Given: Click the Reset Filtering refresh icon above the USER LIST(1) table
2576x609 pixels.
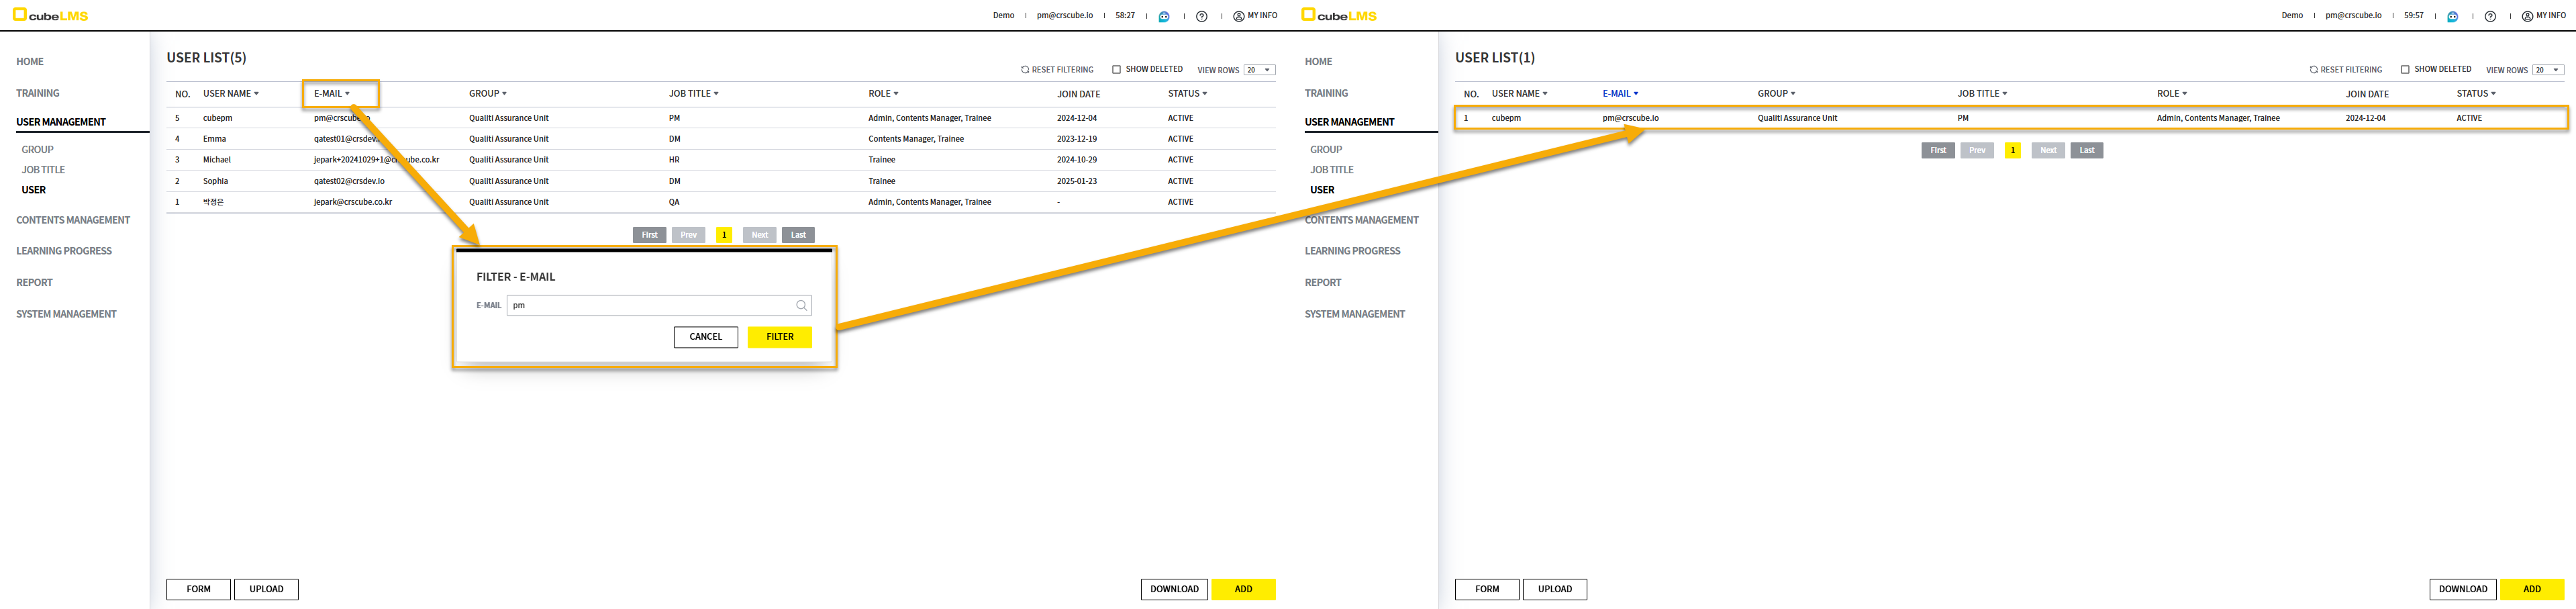Looking at the screenshot, I should point(2313,70).
